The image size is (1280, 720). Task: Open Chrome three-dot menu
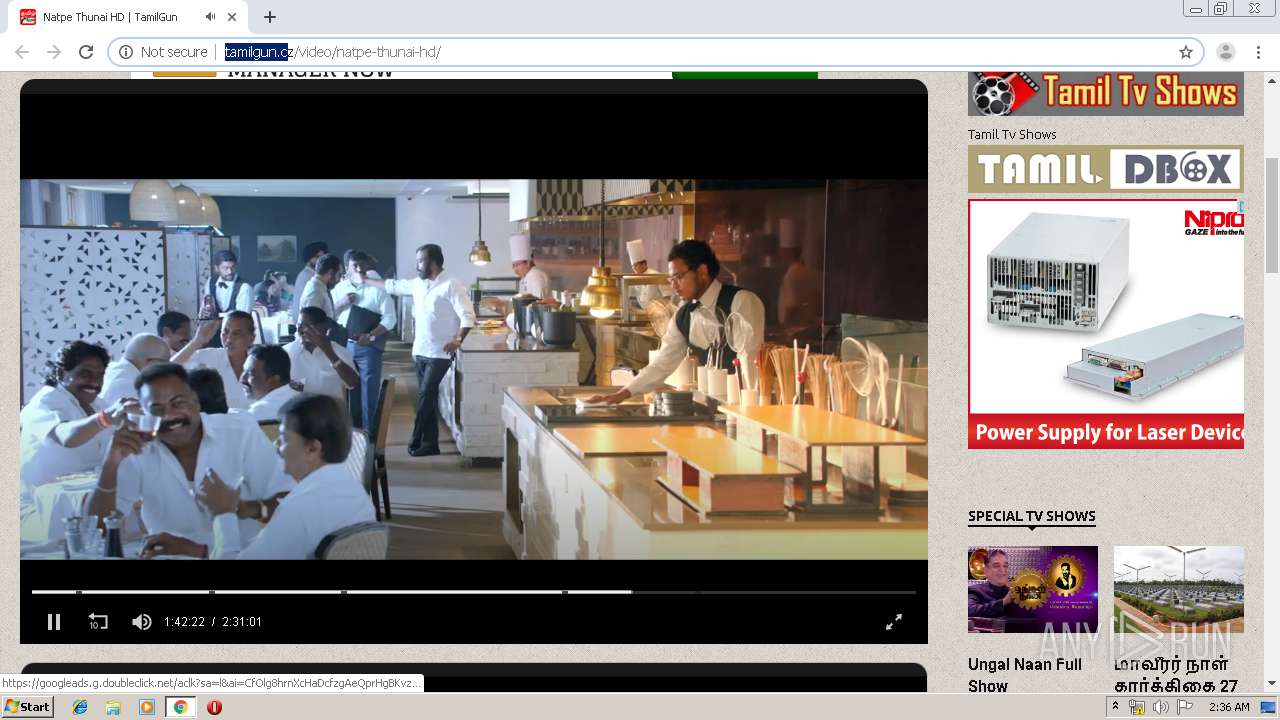[x=1258, y=52]
